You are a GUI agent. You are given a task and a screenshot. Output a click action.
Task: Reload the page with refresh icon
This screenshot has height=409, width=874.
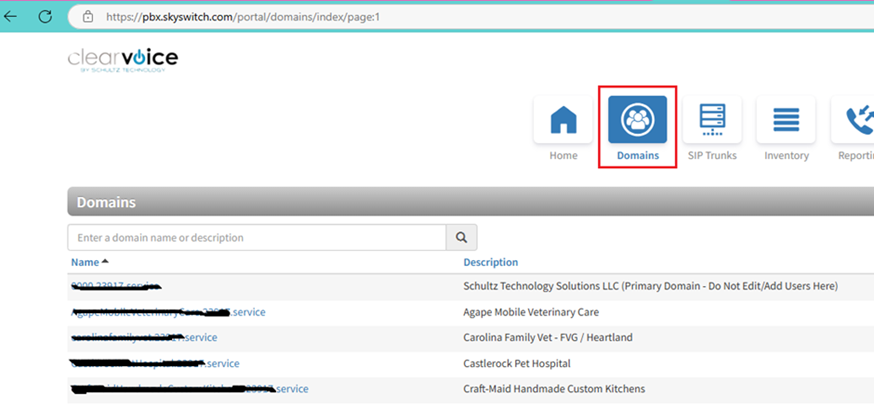[x=45, y=16]
